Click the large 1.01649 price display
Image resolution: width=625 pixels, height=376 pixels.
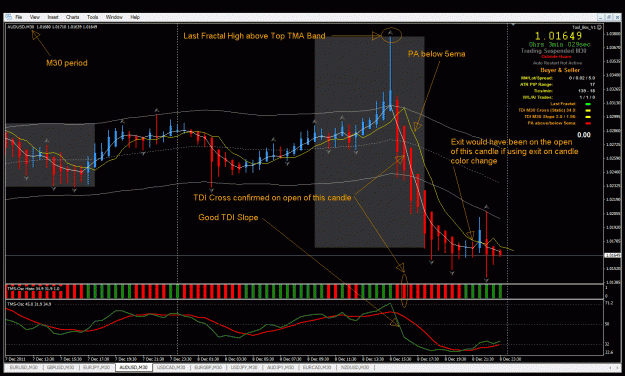[558, 36]
